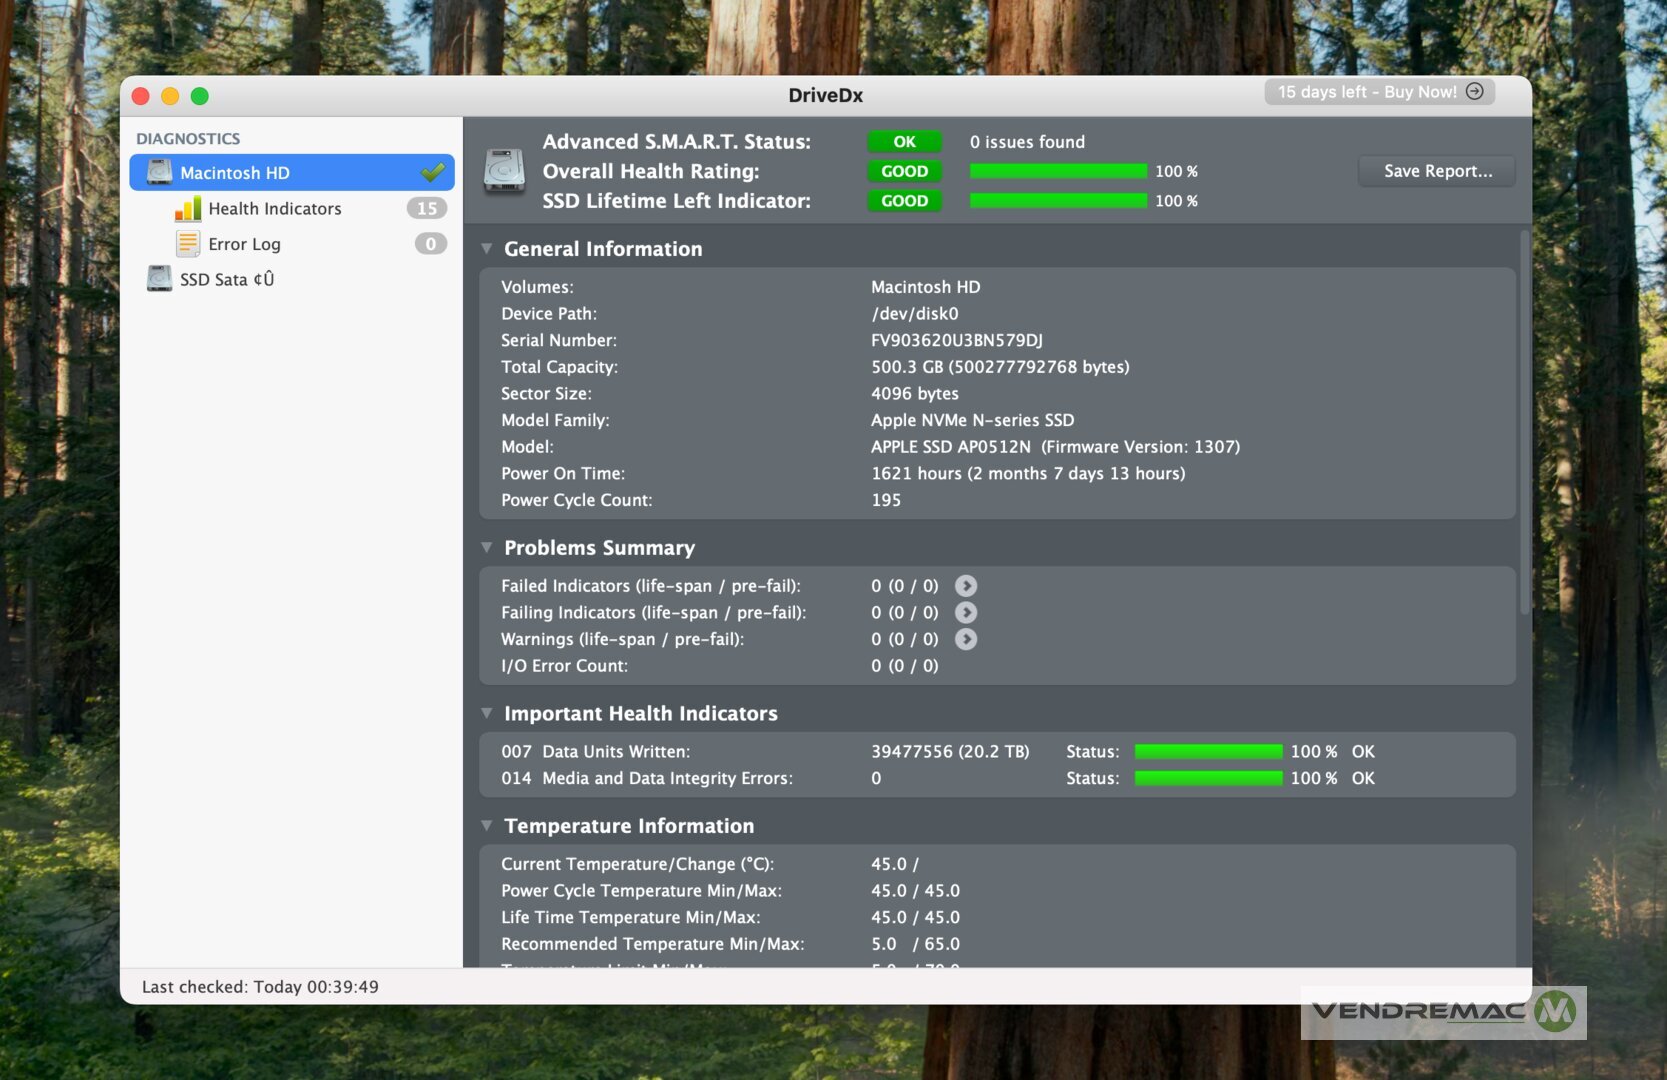Click the green checkmark on Macintosh HD
This screenshot has height=1080, width=1667.
[x=433, y=172]
